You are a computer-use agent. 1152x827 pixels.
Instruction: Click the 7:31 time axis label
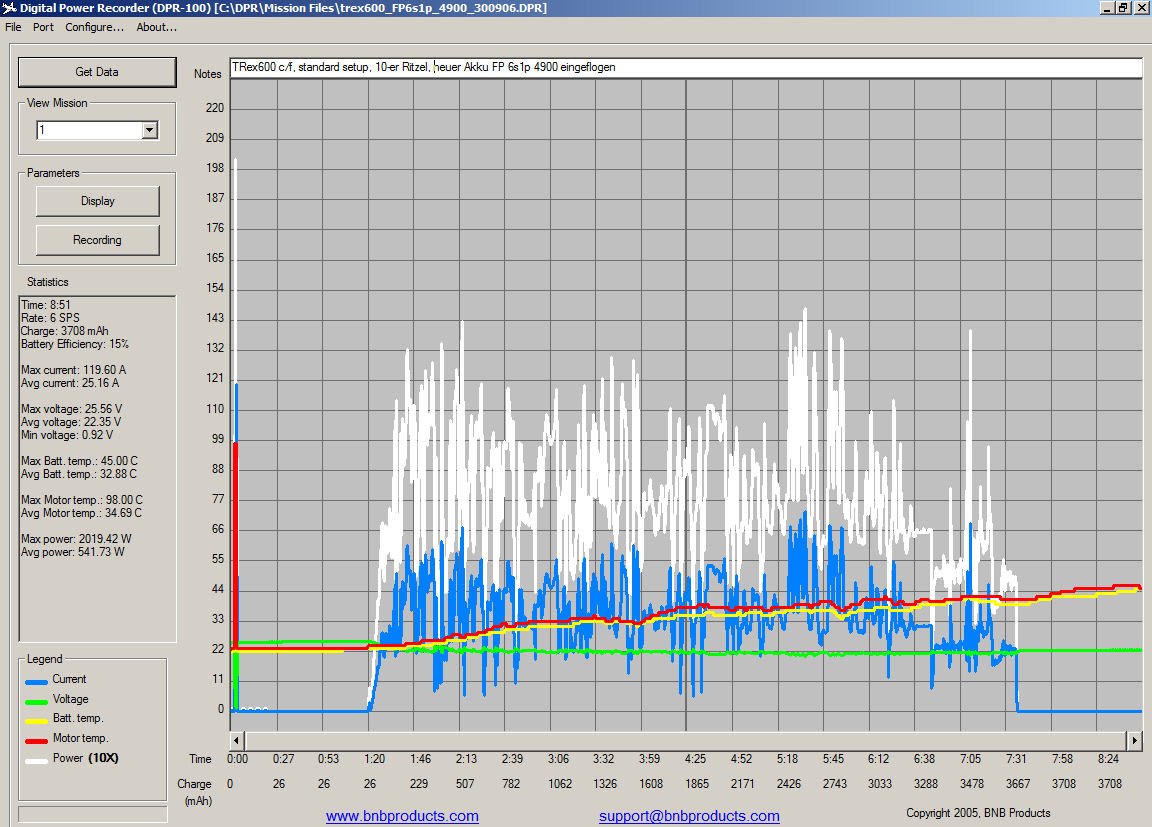coord(1016,759)
